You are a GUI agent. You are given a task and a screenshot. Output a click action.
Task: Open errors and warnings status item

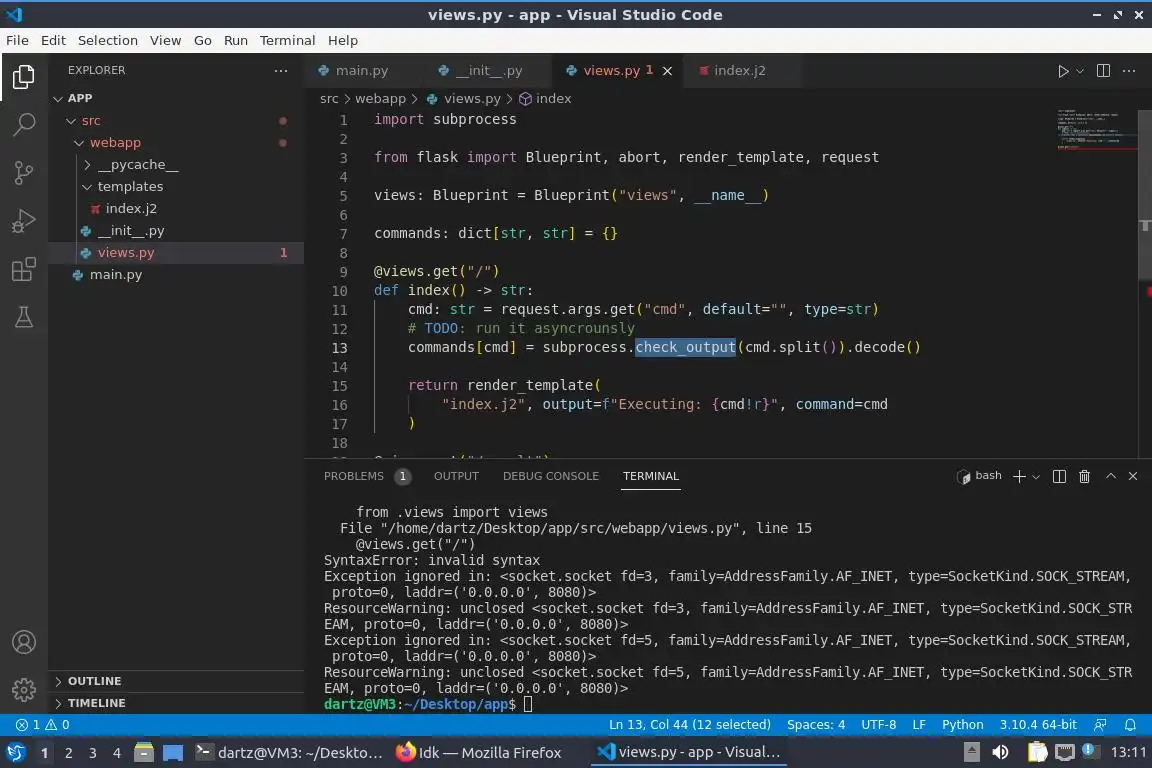pyautogui.click(x=43, y=725)
